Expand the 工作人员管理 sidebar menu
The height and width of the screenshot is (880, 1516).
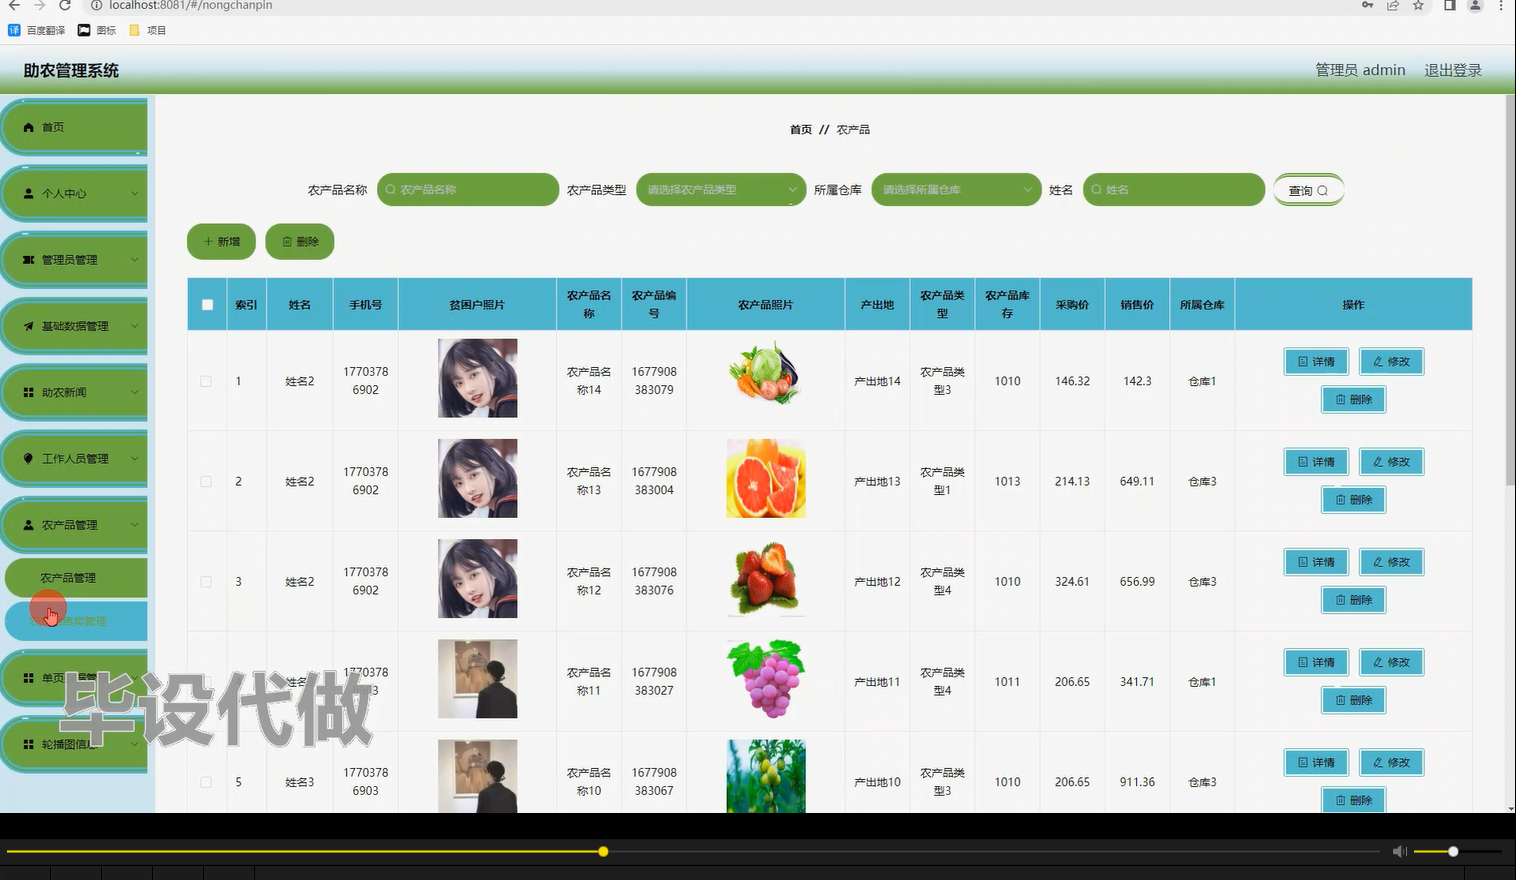tap(75, 459)
